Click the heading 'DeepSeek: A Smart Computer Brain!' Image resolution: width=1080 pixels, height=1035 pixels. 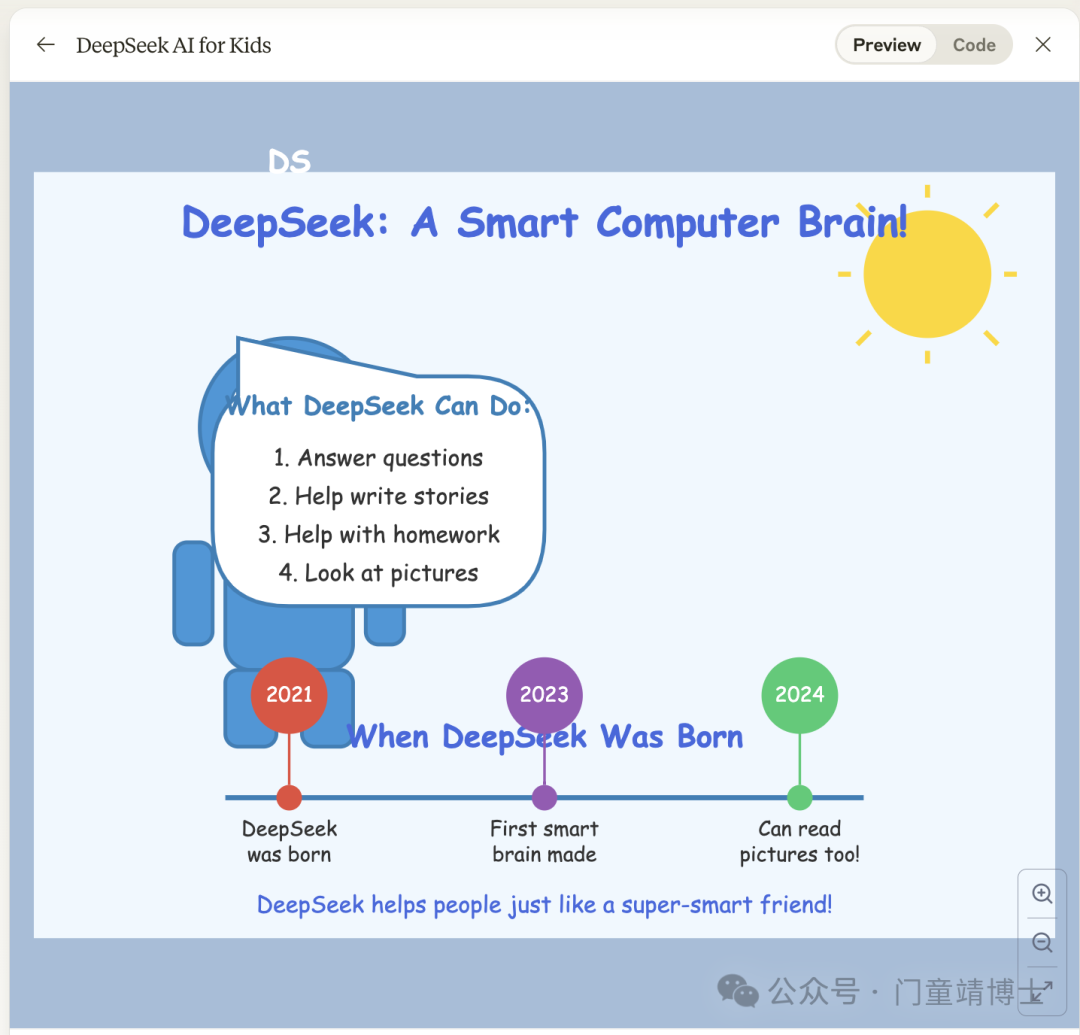(x=544, y=223)
